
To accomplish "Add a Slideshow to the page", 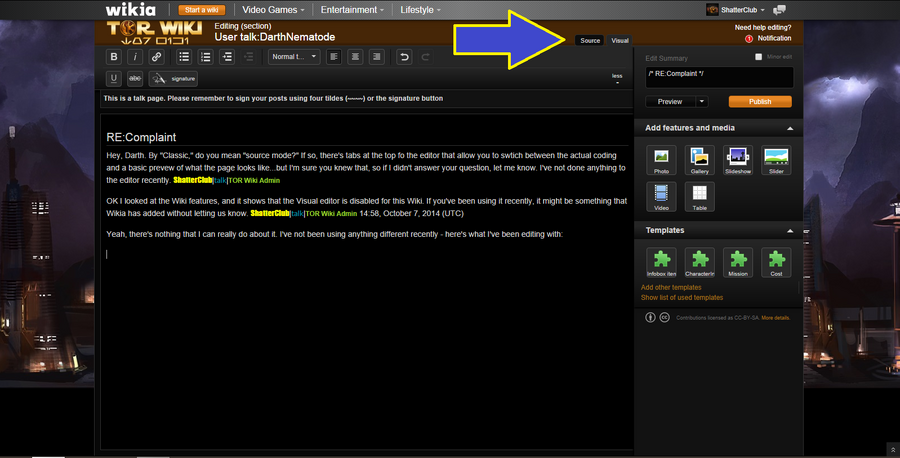I will (738, 160).
